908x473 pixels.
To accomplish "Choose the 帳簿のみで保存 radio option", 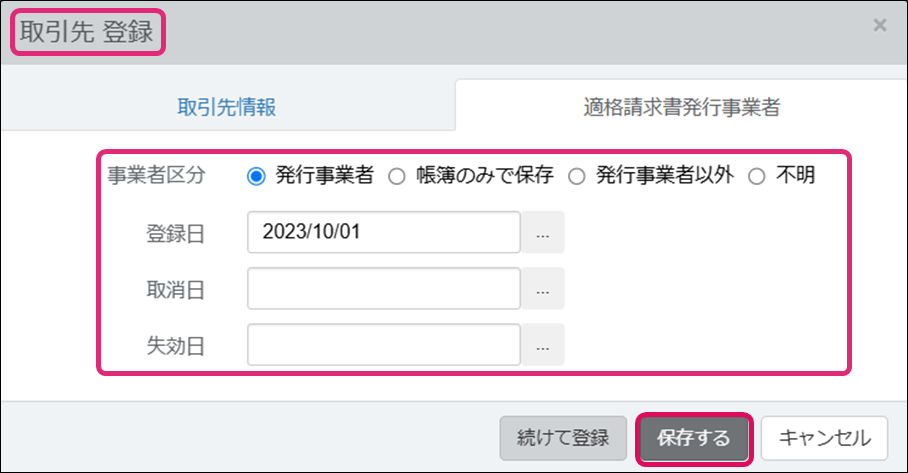I will click(x=397, y=176).
